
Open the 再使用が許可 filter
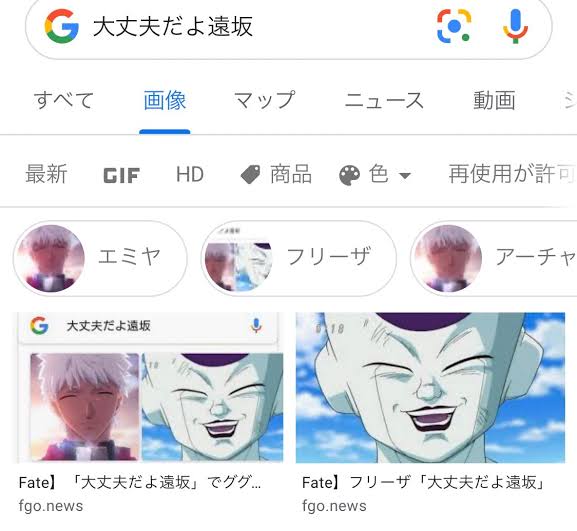(x=512, y=174)
